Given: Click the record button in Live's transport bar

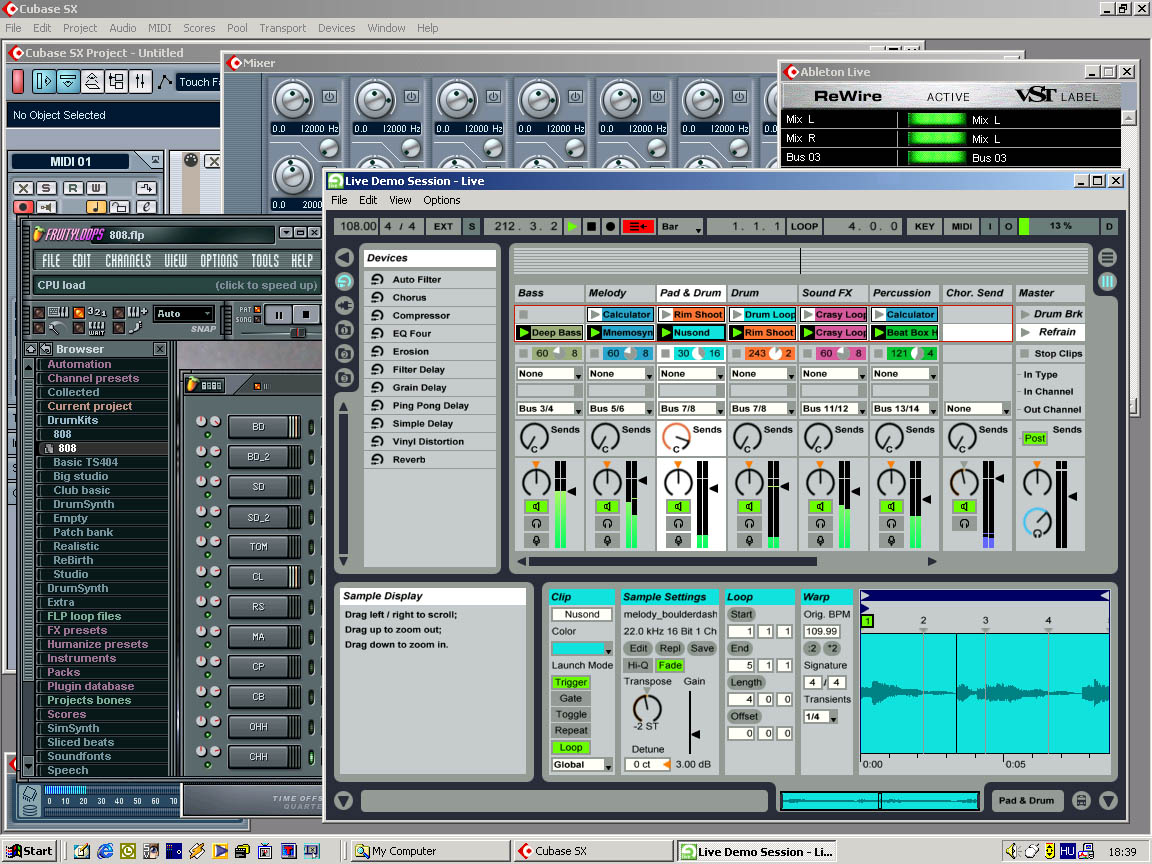Looking at the screenshot, I should [x=610, y=226].
